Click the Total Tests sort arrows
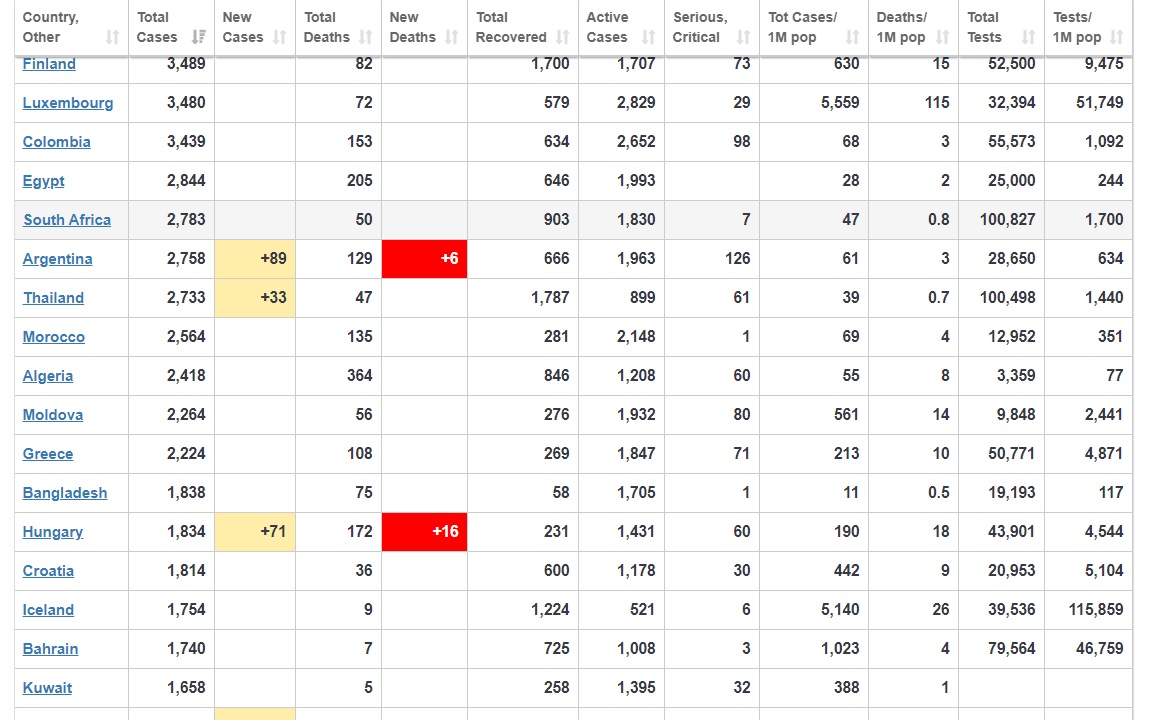 point(1029,37)
